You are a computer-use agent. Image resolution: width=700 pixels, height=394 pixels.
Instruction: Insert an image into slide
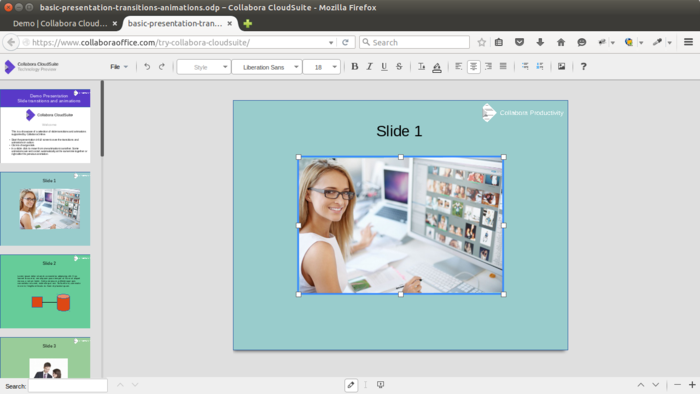point(561,66)
